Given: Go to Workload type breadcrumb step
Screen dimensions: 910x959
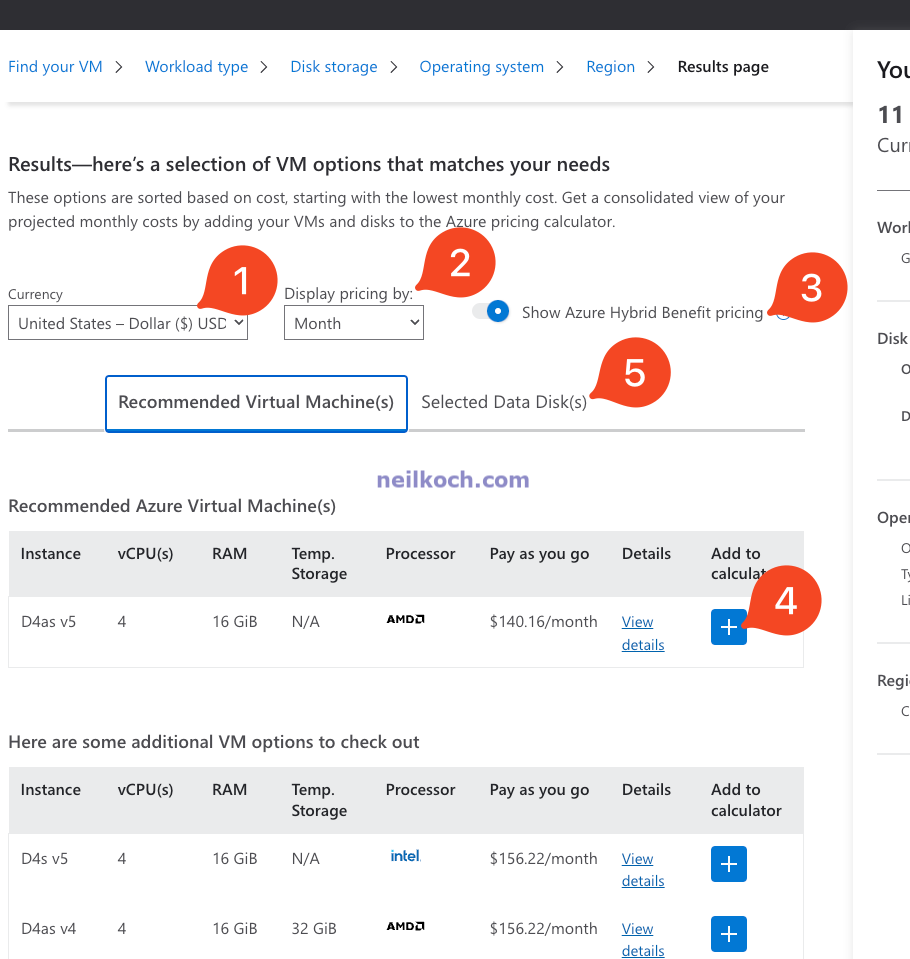Looking at the screenshot, I should [x=196, y=67].
